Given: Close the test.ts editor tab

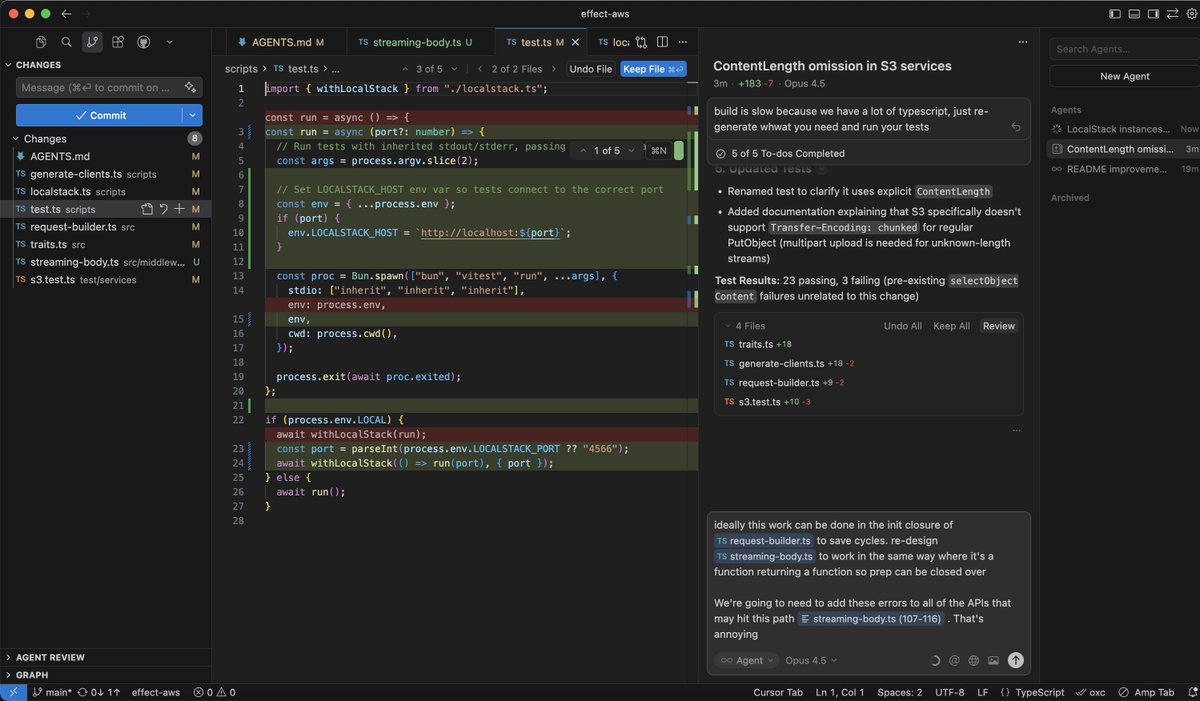Looking at the screenshot, I should click(x=577, y=43).
